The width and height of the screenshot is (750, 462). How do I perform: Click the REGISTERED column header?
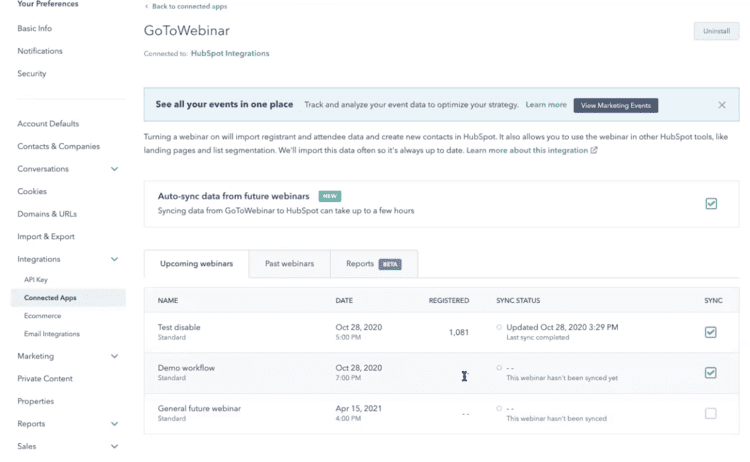click(x=449, y=300)
